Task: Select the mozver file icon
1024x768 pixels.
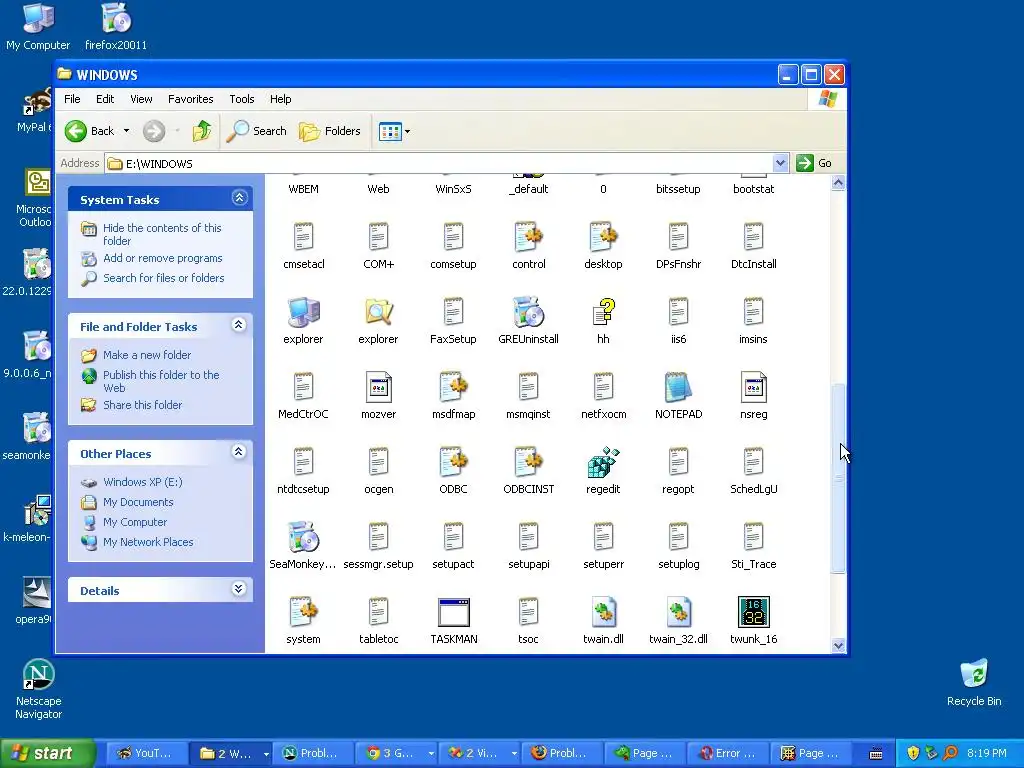Action: pos(379,387)
